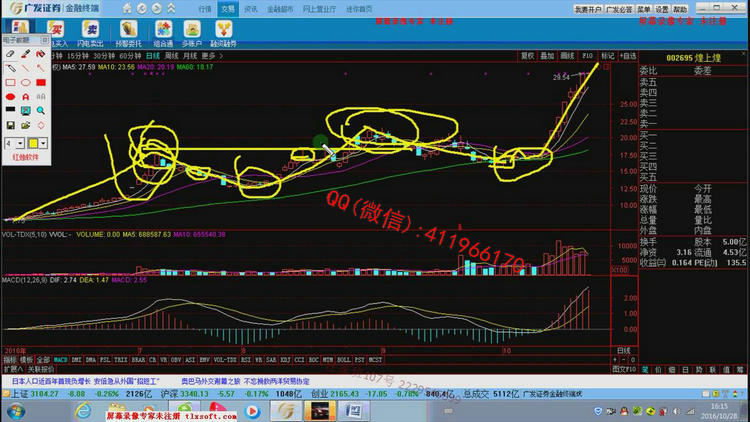Open the 金融超市 tab
Screen dimensions: 750x422
click(x=280, y=9)
